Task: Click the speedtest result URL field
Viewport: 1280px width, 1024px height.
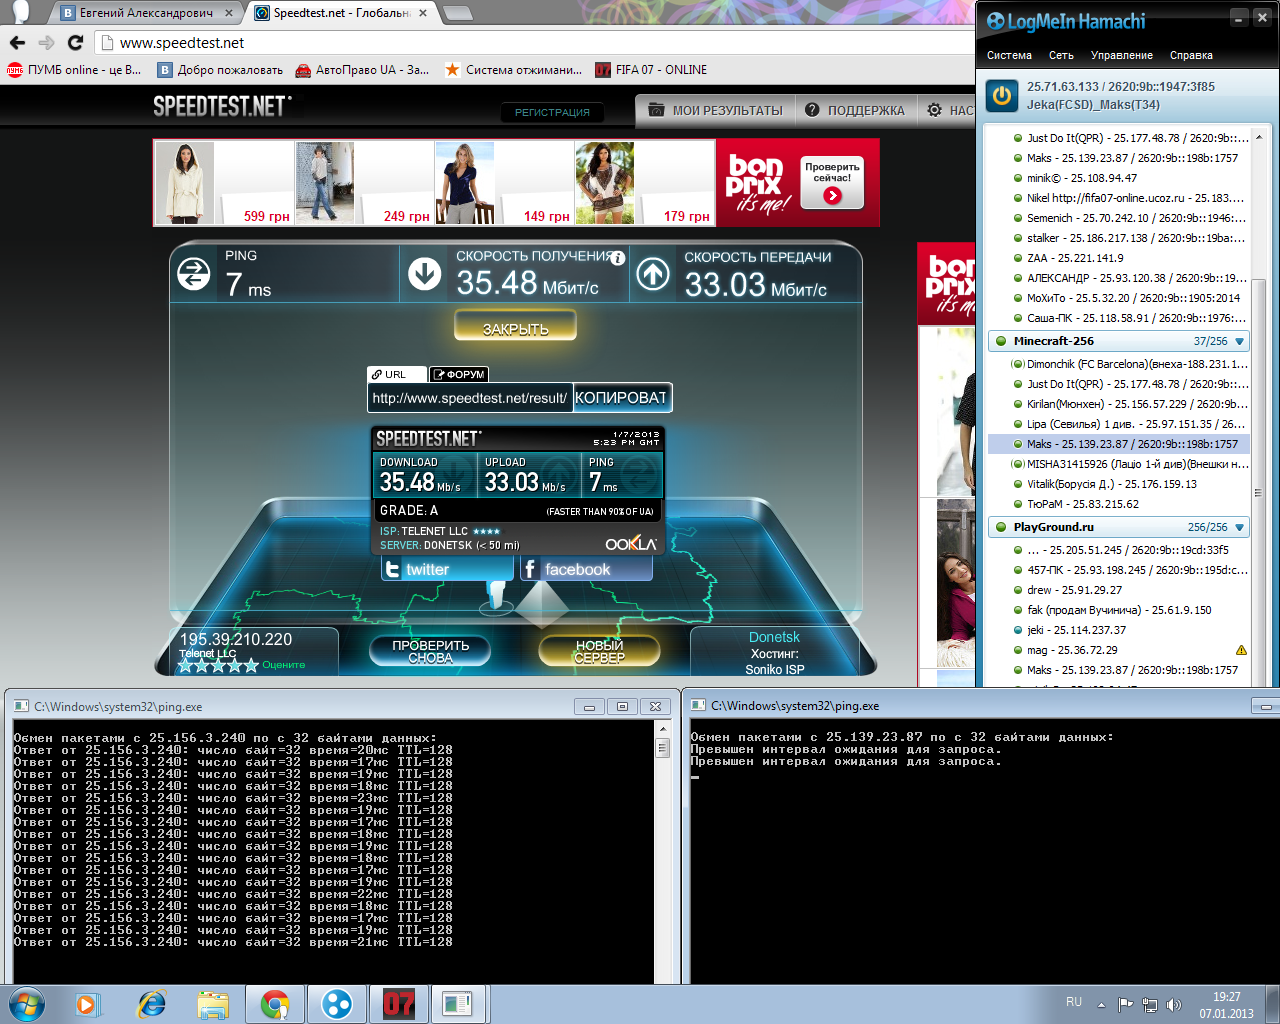Action: click(x=470, y=398)
